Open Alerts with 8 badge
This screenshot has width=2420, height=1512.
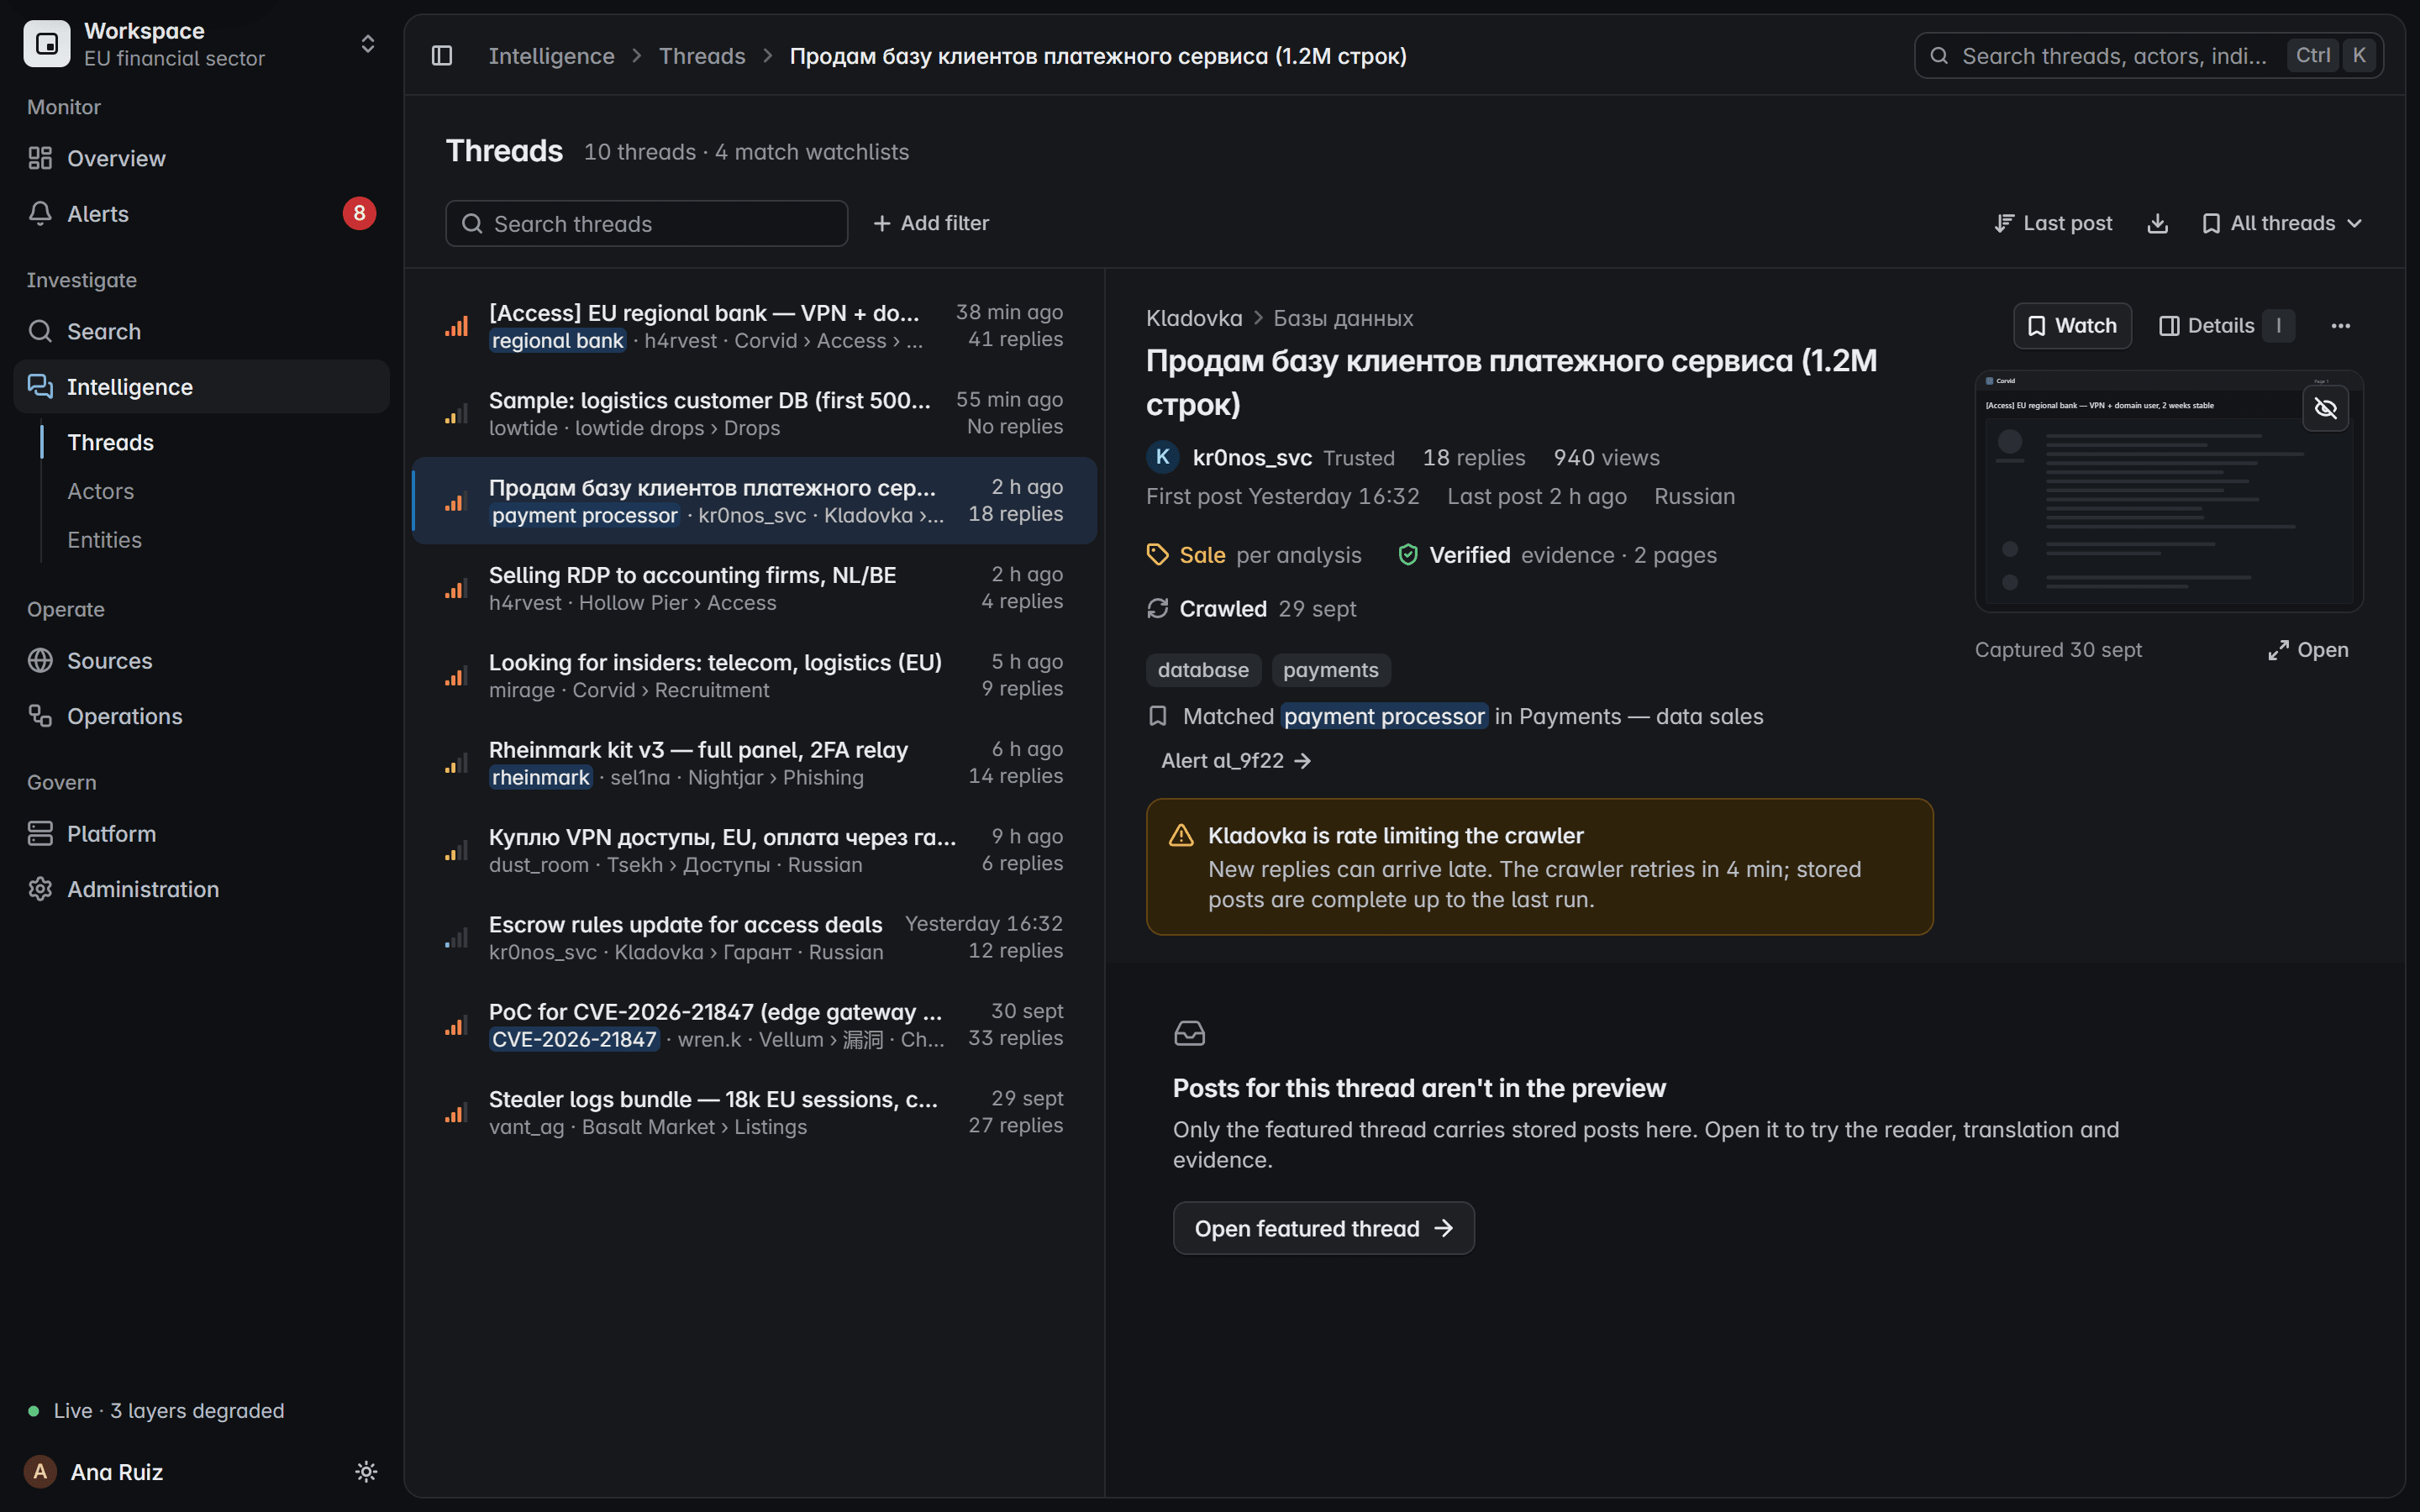click(201, 213)
